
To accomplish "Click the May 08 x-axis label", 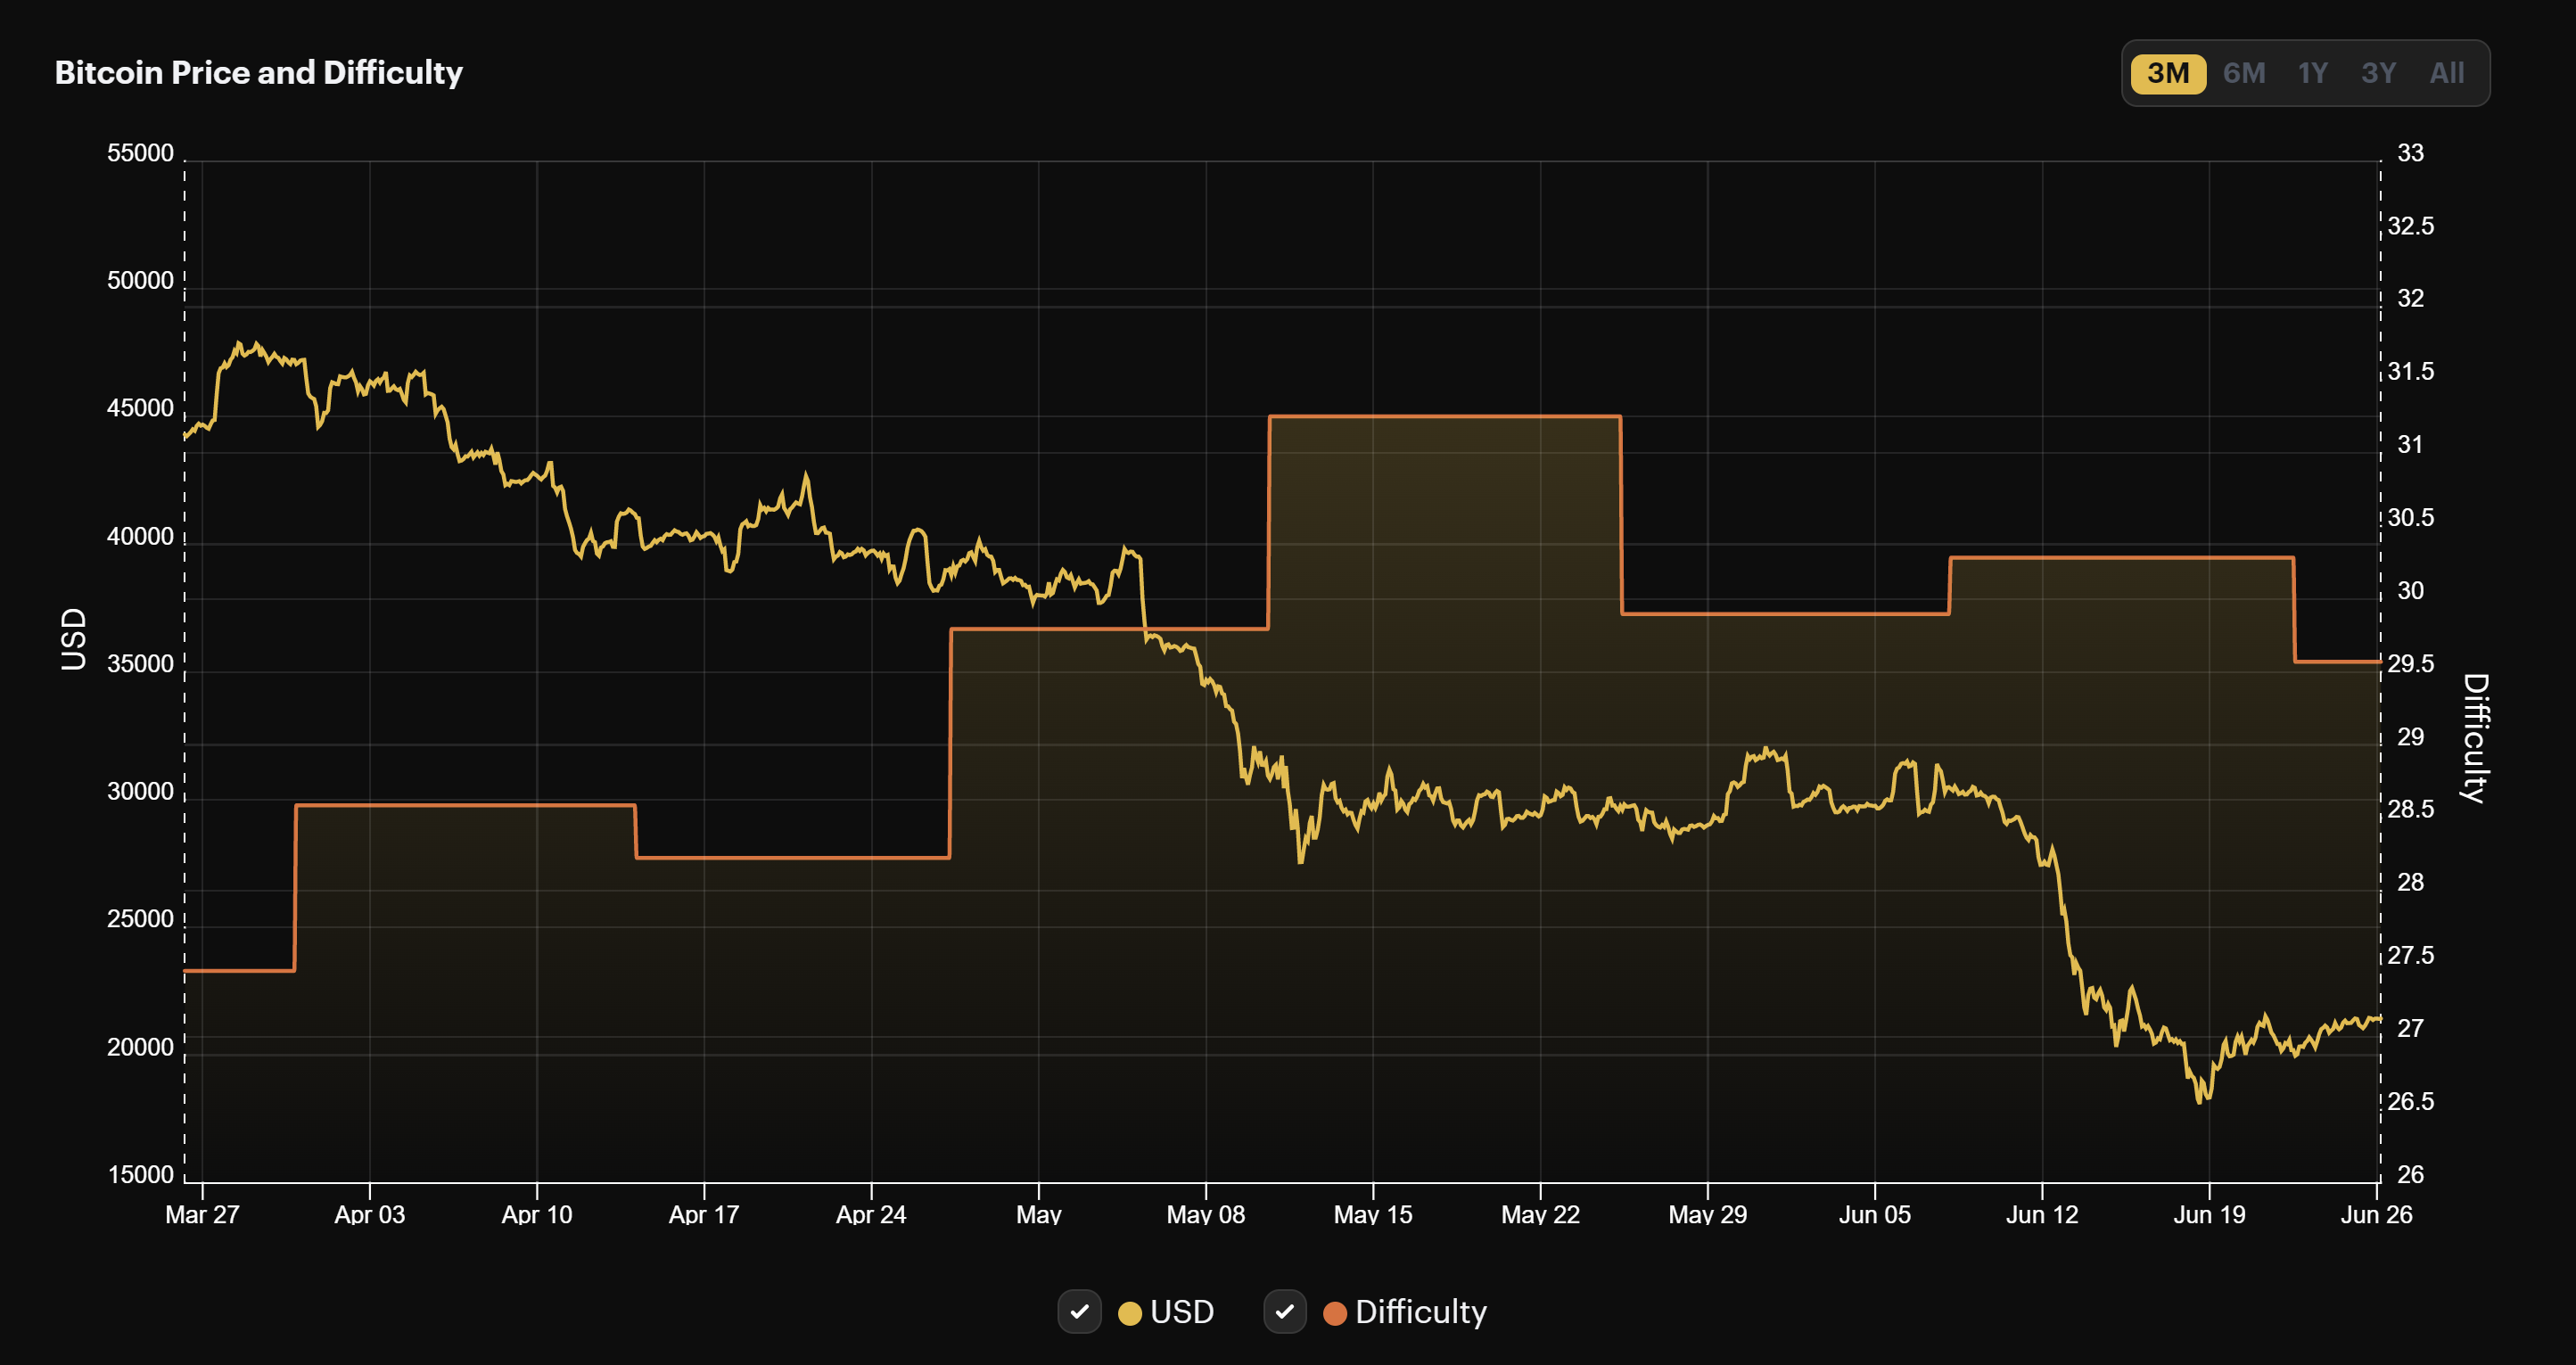I will tap(1206, 1214).
